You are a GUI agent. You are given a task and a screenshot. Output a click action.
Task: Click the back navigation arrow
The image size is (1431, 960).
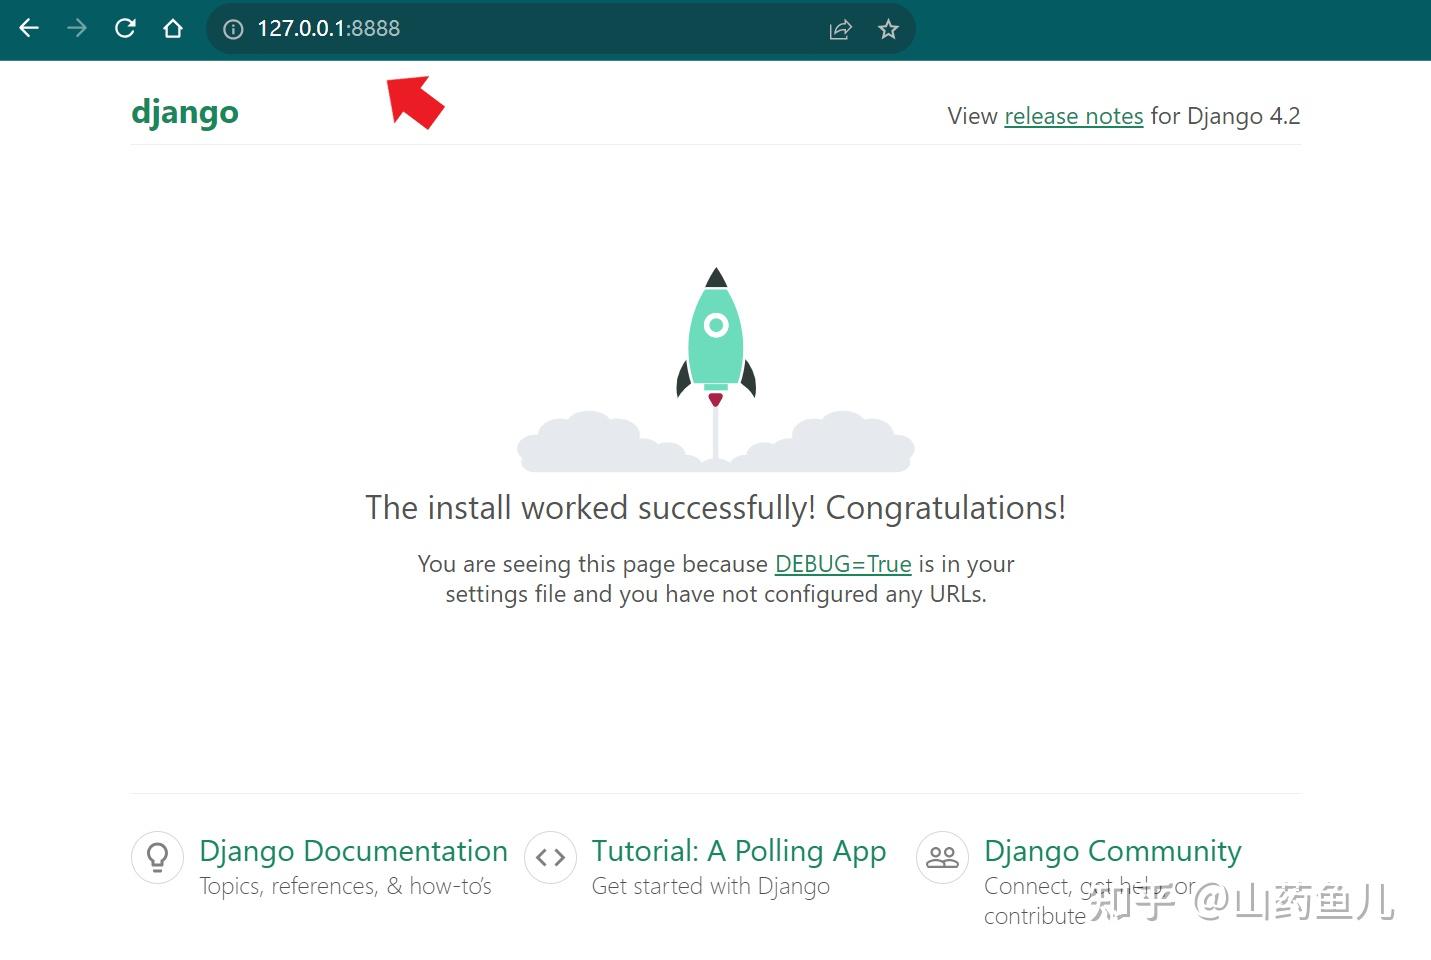28,28
